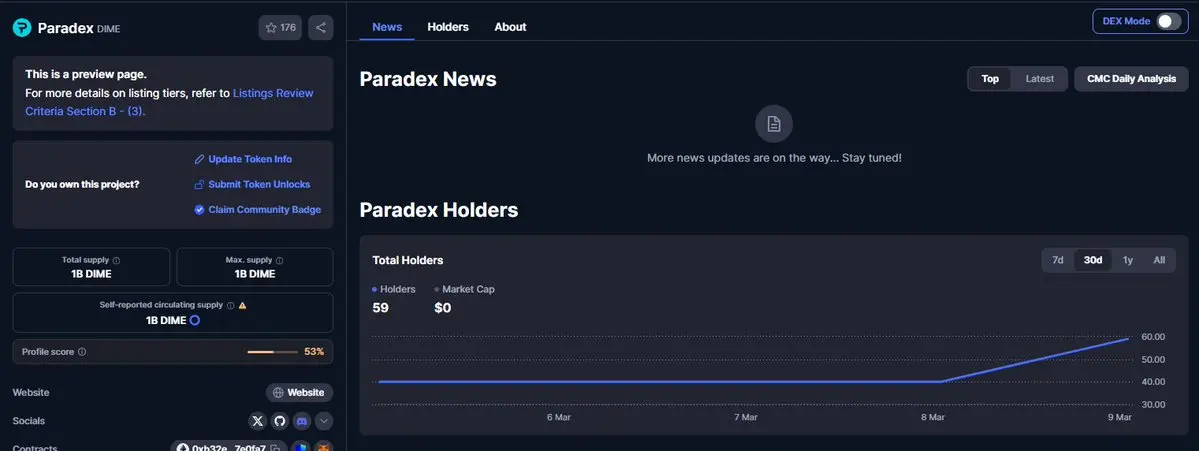1199x451 pixels.
Task: Select 1y holders chart range
Action: [1128, 260]
